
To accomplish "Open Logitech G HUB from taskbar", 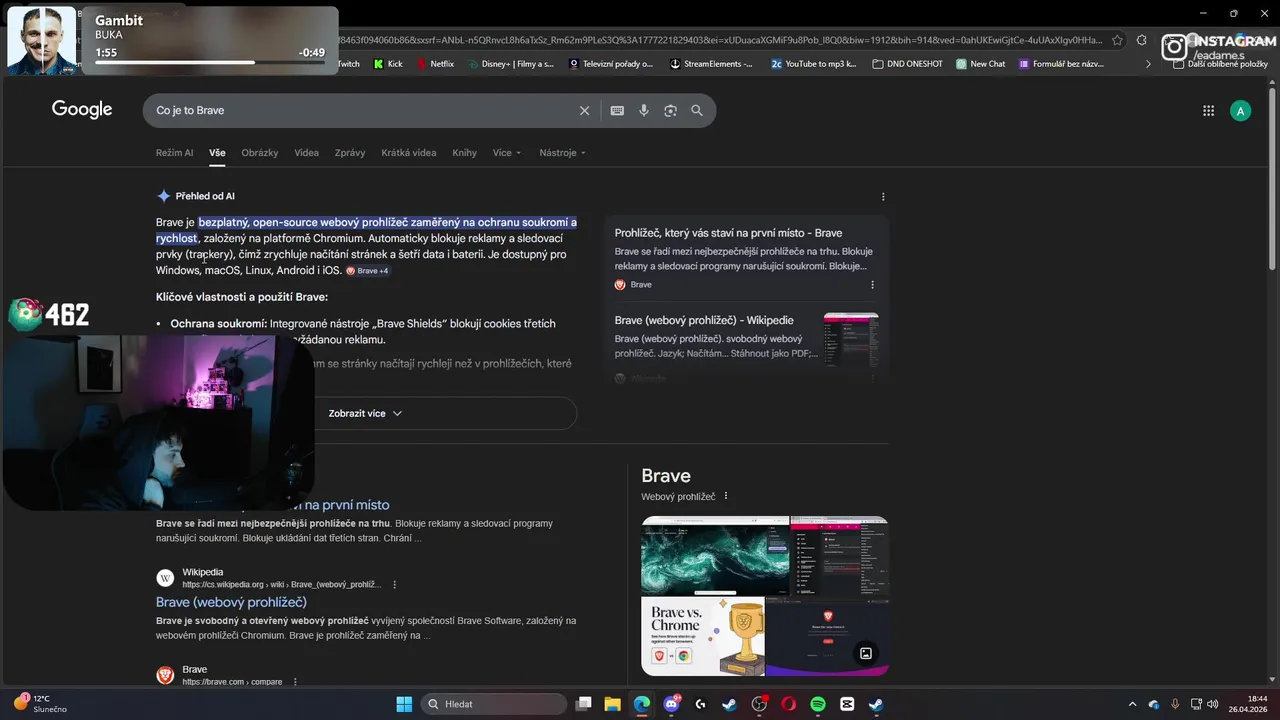I will (x=700, y=704).
